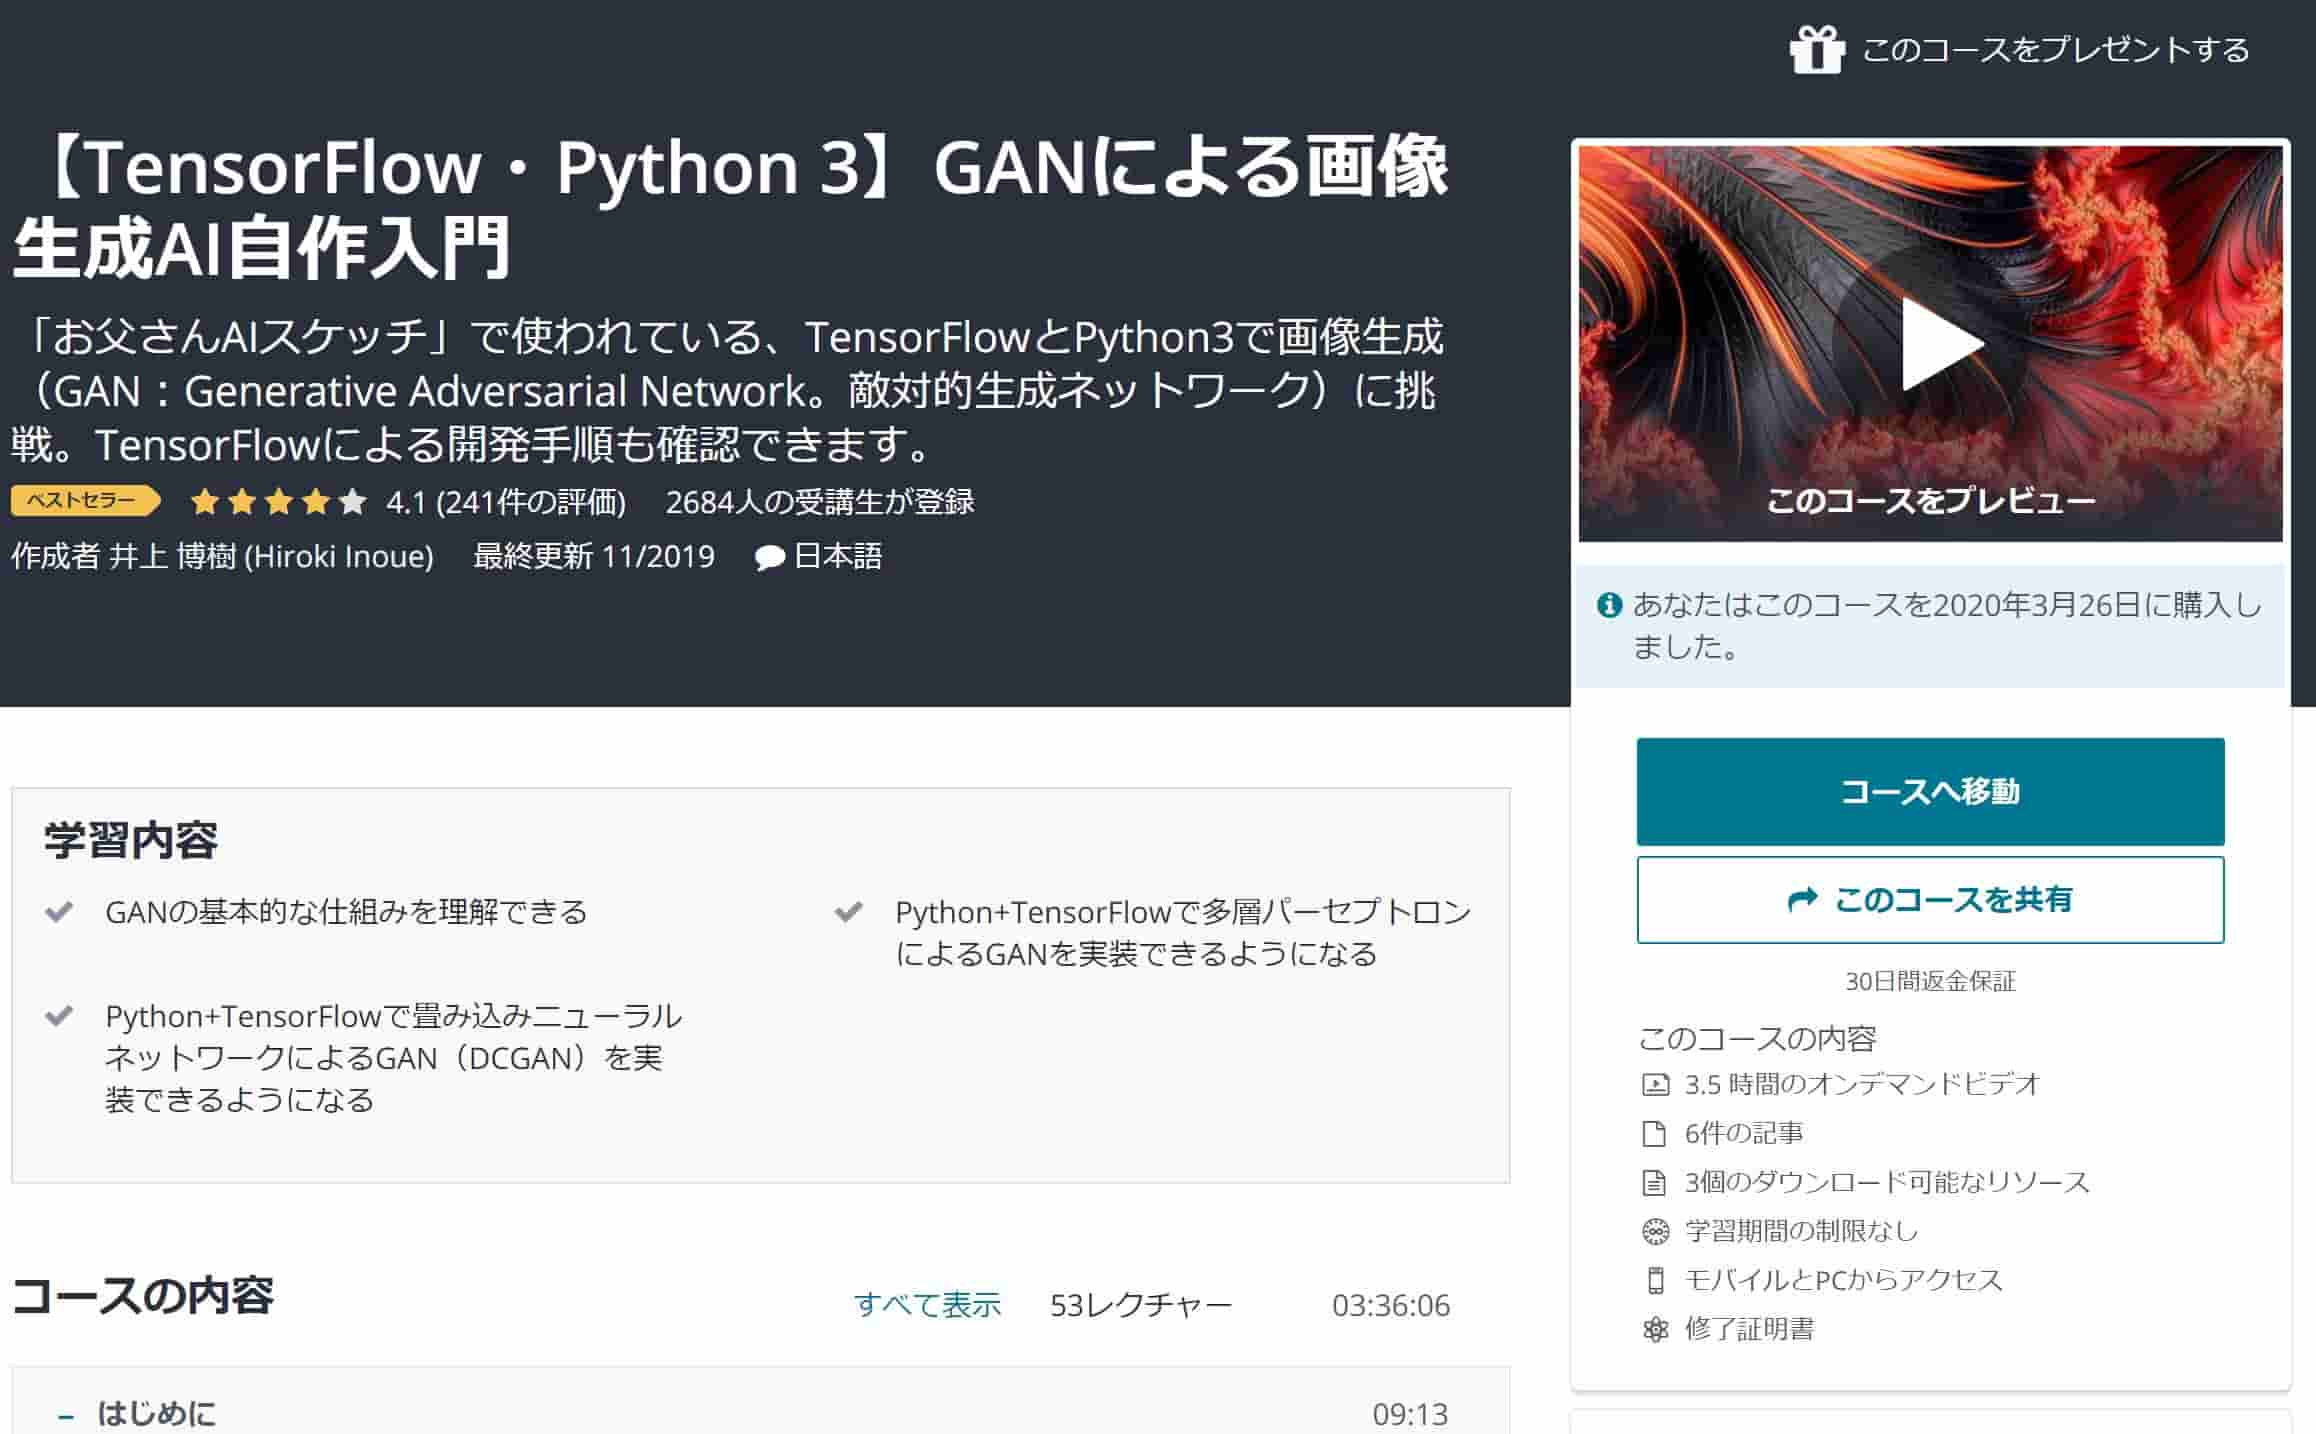Click the gift box icon at top
This screenshot has height=1434, width=2316.
tap(1816, 49)
